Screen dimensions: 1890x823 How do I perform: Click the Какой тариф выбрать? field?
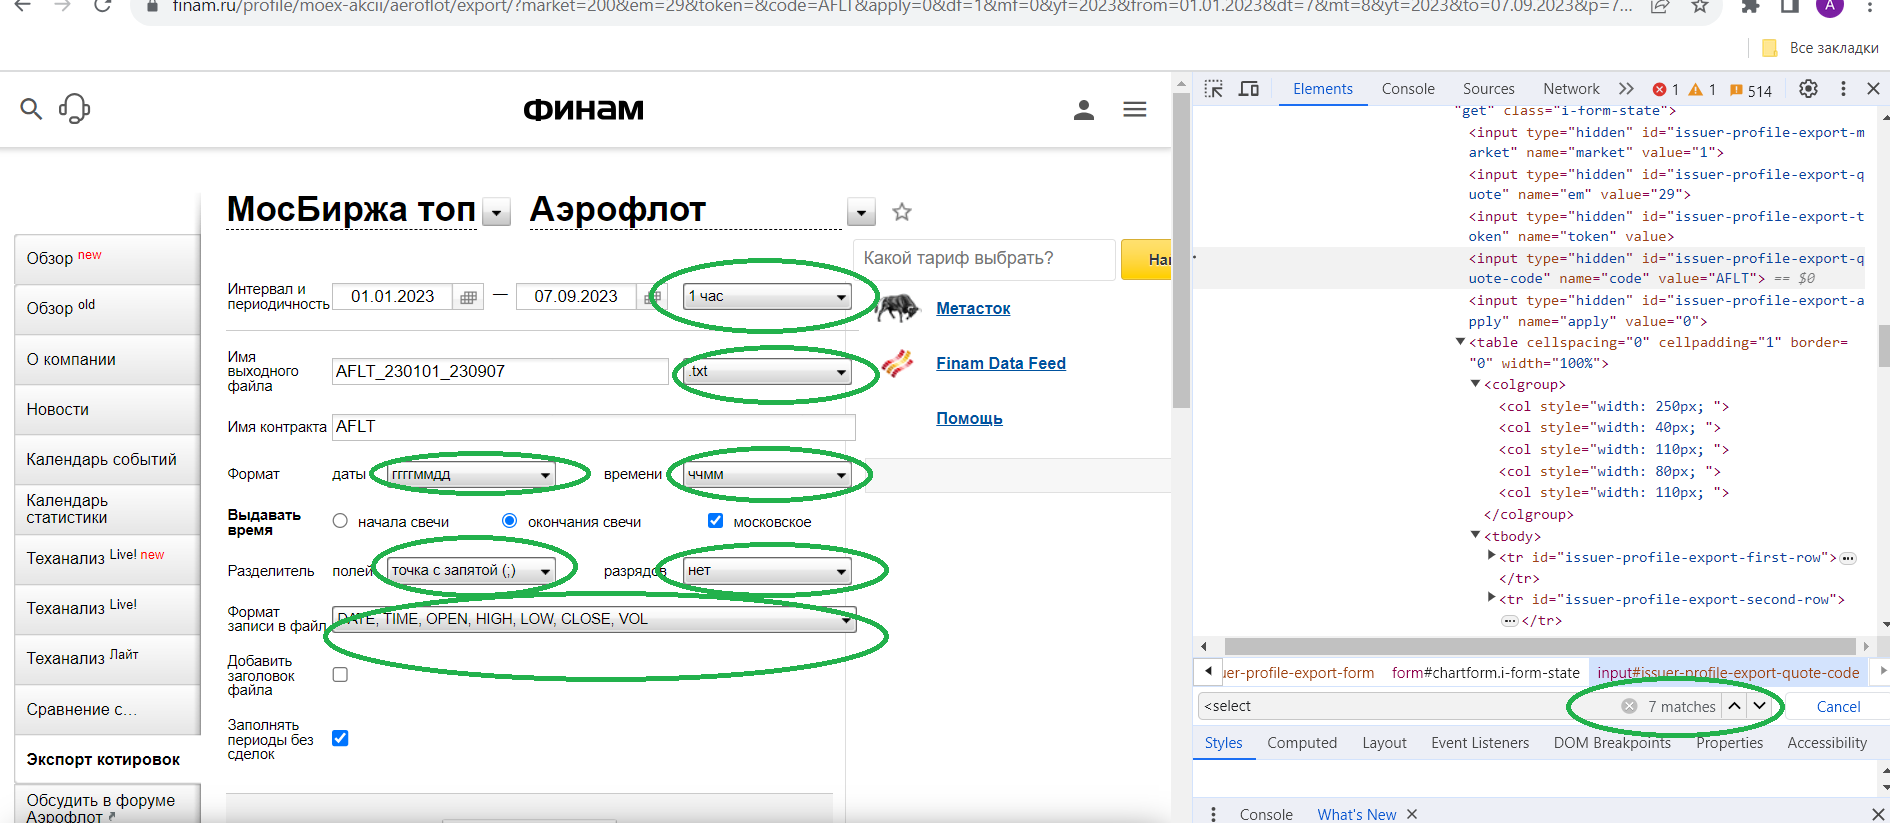[x=985, y=259]
